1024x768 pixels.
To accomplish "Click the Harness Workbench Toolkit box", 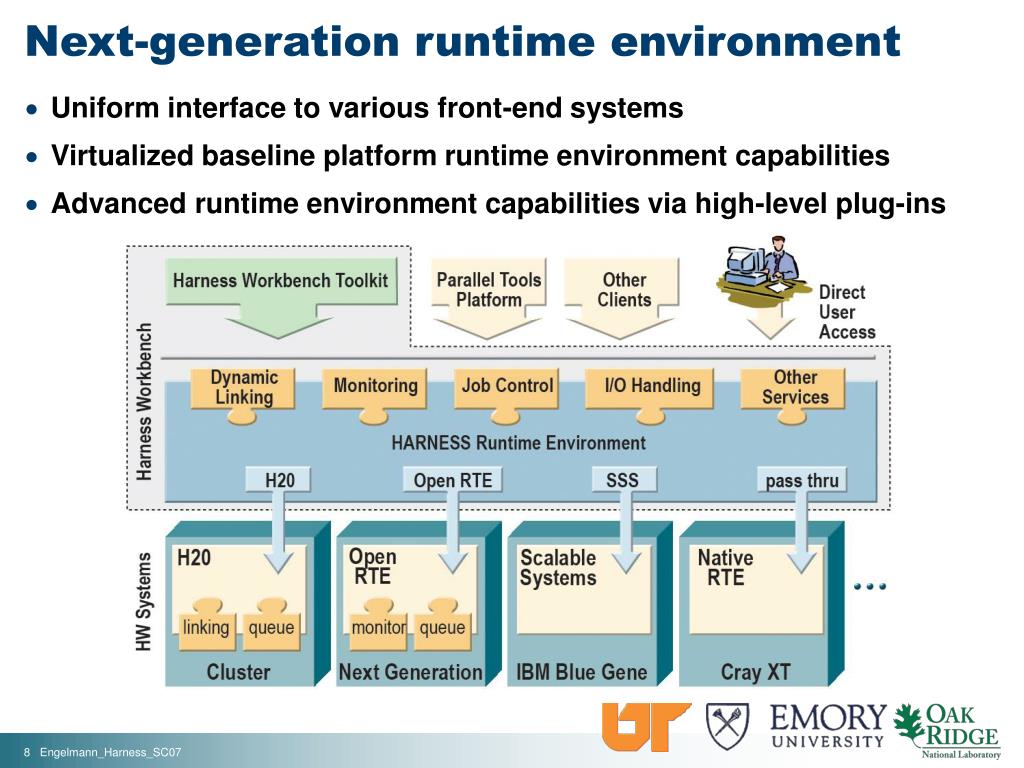I will (281, 282).
